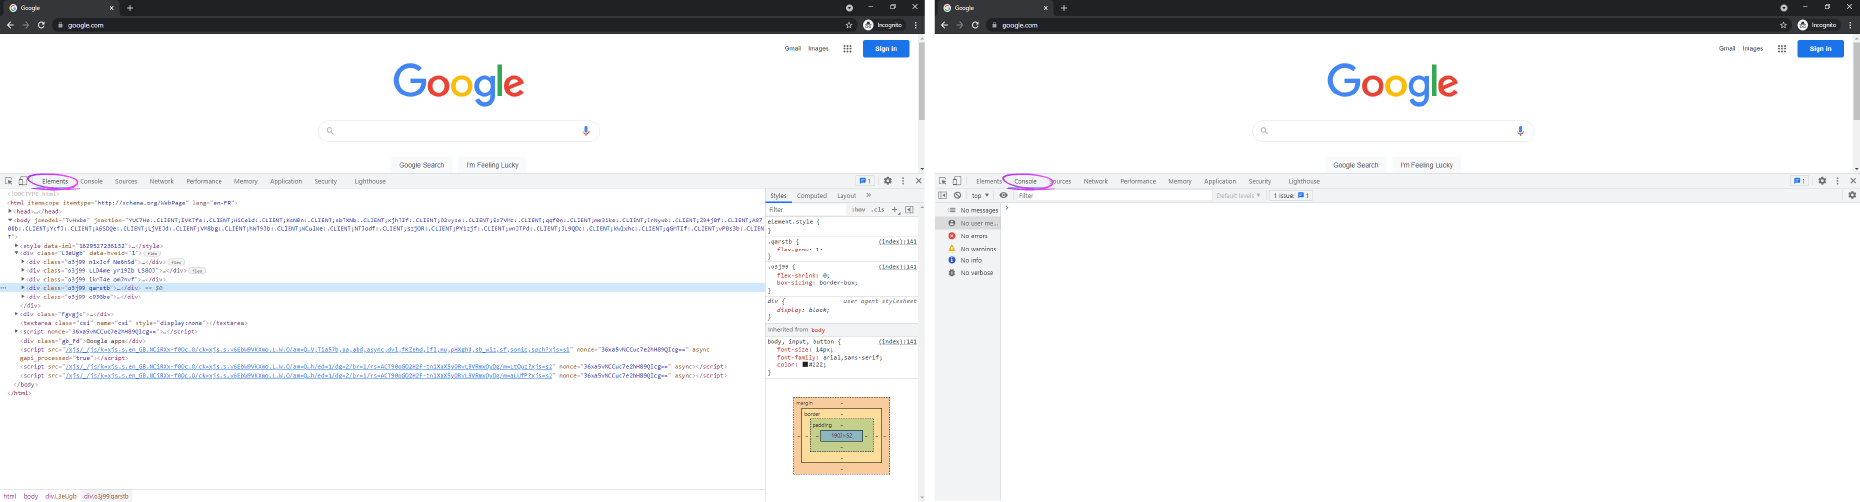Open Lighthouse tab in right DevTools

[x=1304, y=182]
